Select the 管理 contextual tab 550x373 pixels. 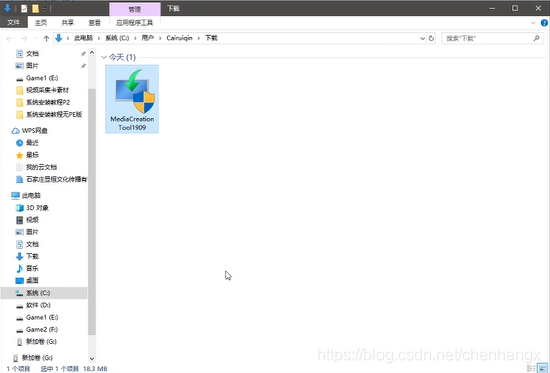135,9
